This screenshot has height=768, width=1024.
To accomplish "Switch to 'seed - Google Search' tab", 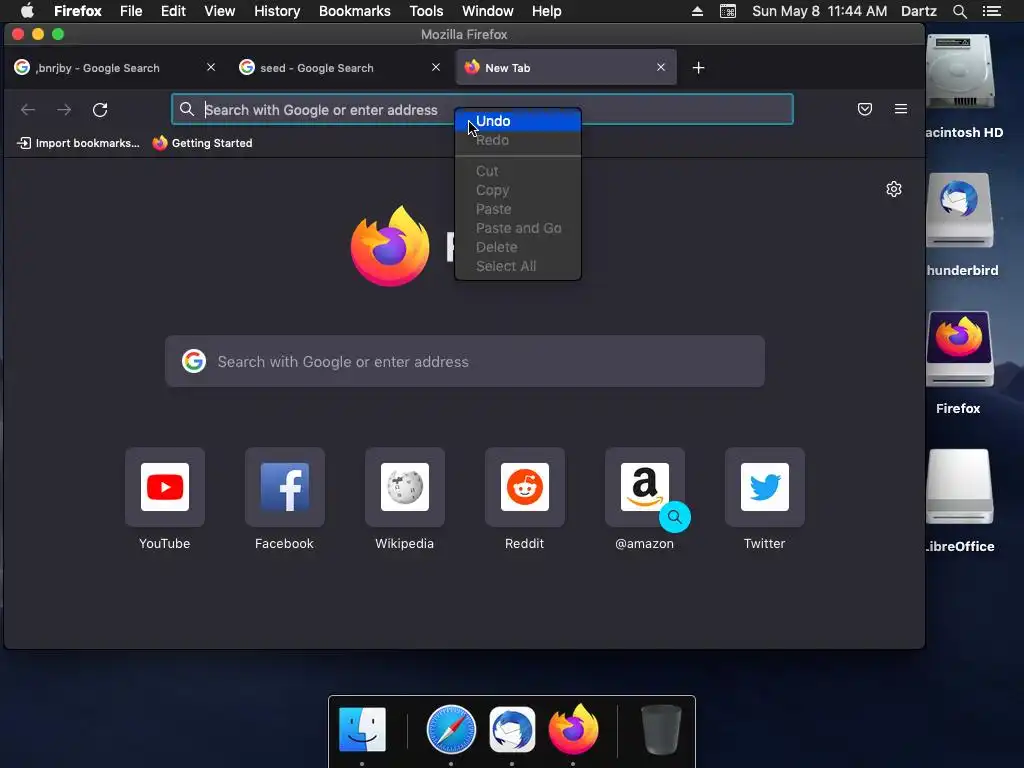I will (x=340, y=67).
